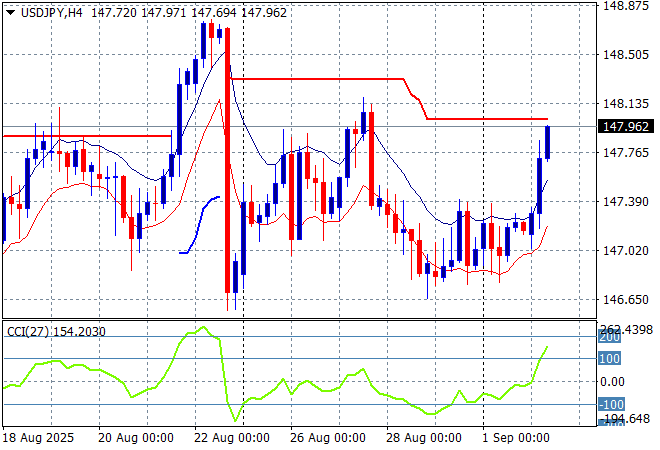Select the green CCI line's latest point
660x450 pixels.
coord(547,347)
